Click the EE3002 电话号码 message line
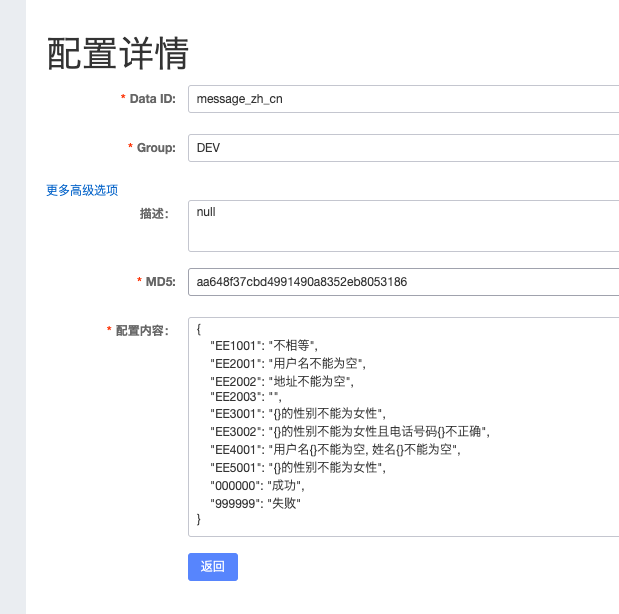The height and width of the screenshot is (614, 619). (x=350, y=432)
